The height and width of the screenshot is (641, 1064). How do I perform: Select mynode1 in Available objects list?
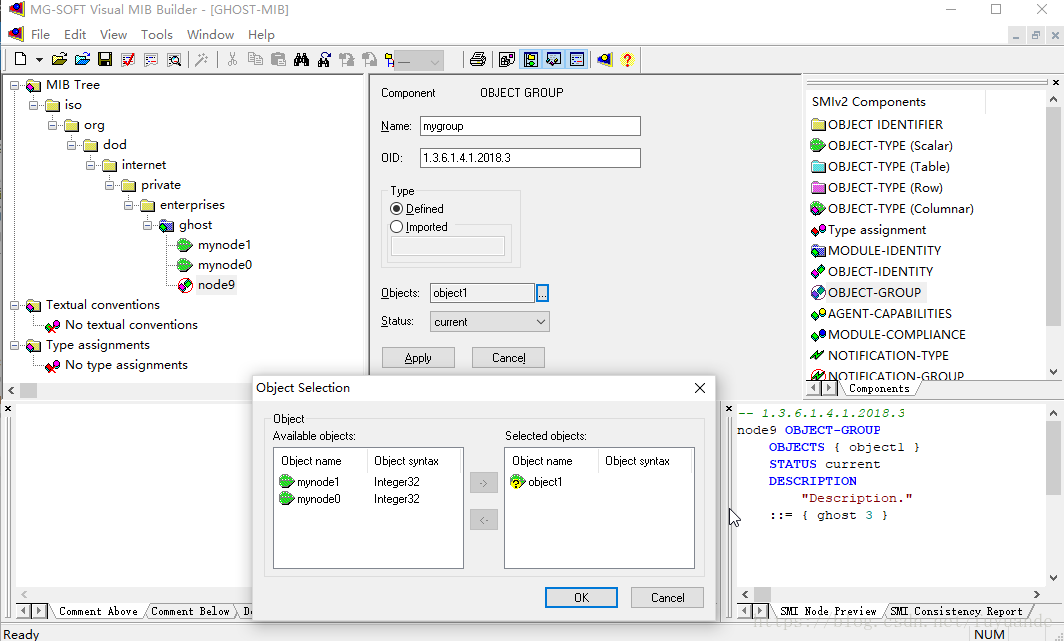tap(318, 482)
